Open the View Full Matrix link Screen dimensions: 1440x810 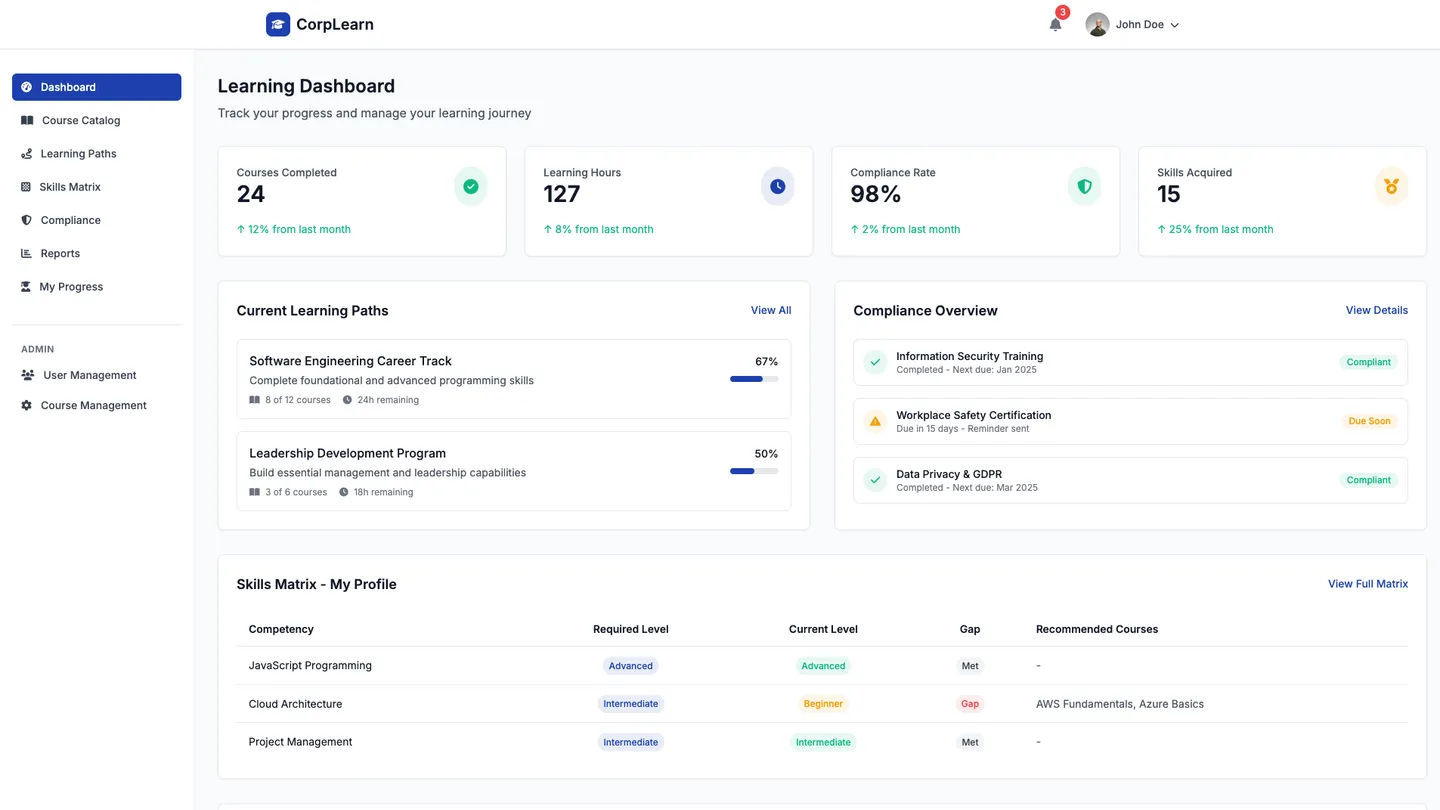pos(1368,584)
